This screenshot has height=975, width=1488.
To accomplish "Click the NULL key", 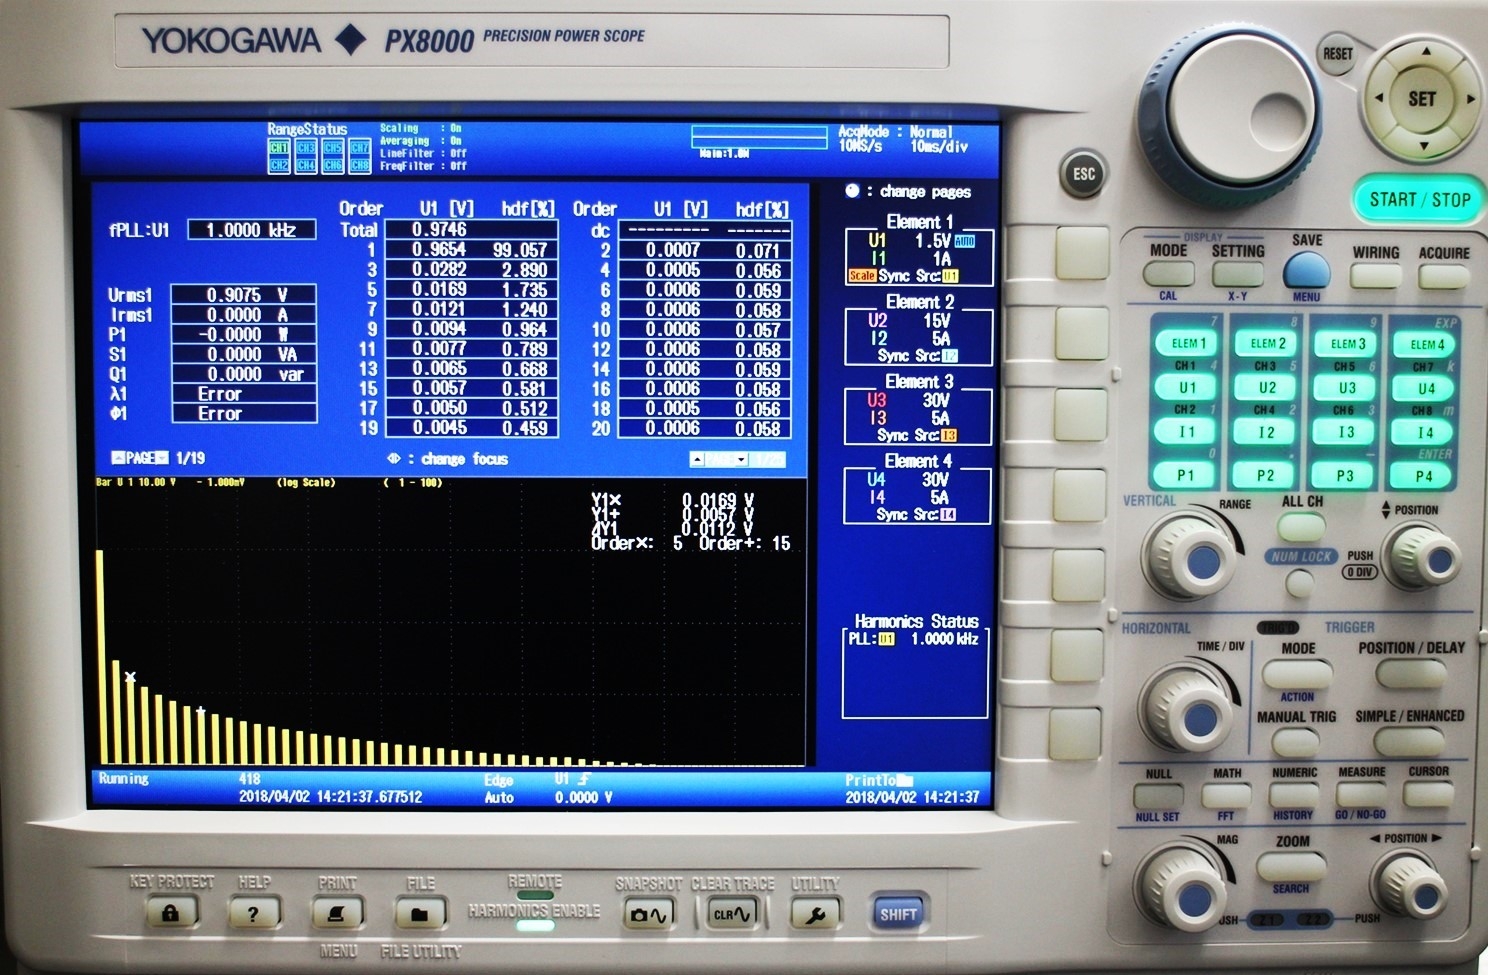I will 1158,796.
